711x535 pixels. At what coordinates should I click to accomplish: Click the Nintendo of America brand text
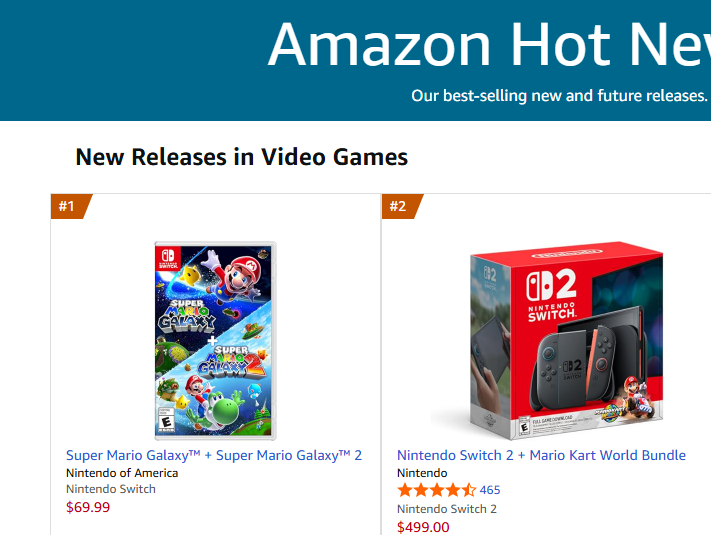pyautogui.click(x=122, y=473)
